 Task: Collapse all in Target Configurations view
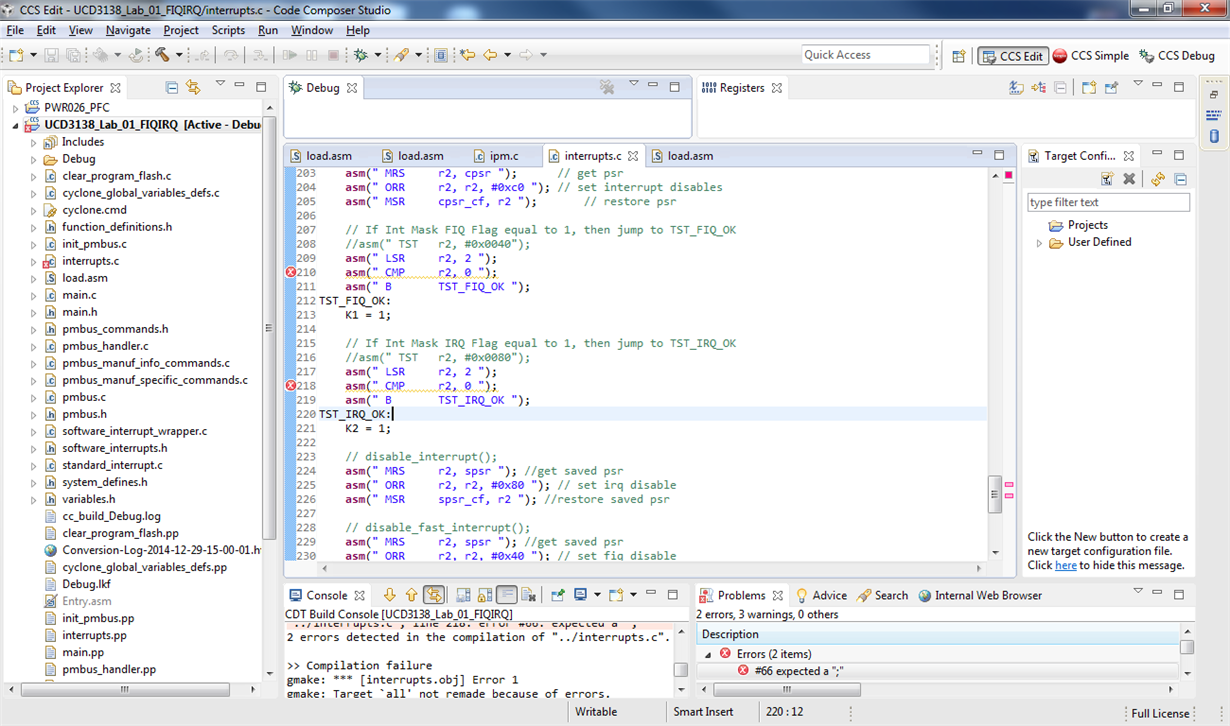(x=1180, y=179)
